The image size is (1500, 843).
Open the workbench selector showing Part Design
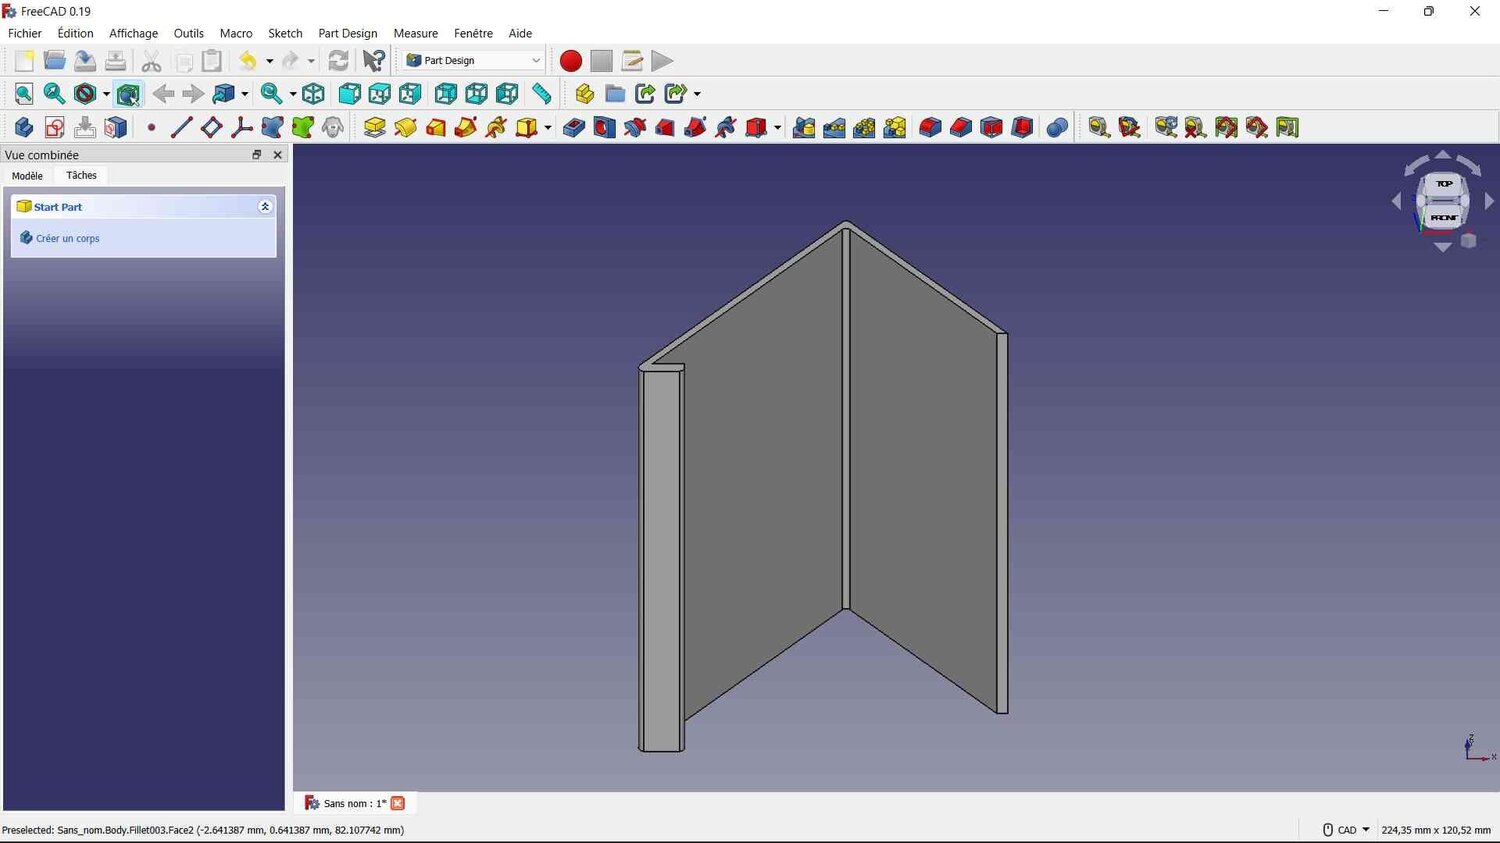tap(473, 61)
